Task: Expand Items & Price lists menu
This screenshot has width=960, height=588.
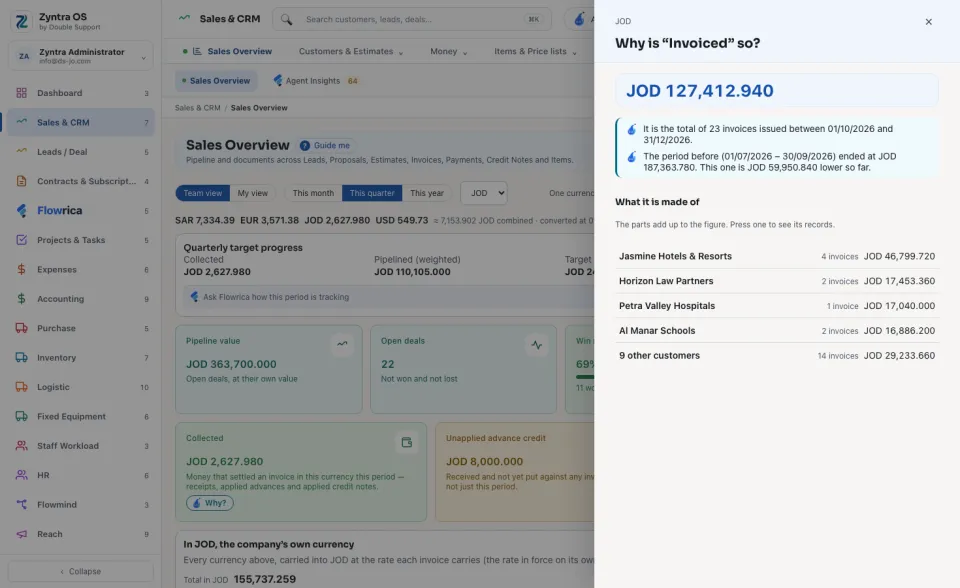Action: click(x=535, y=51)
